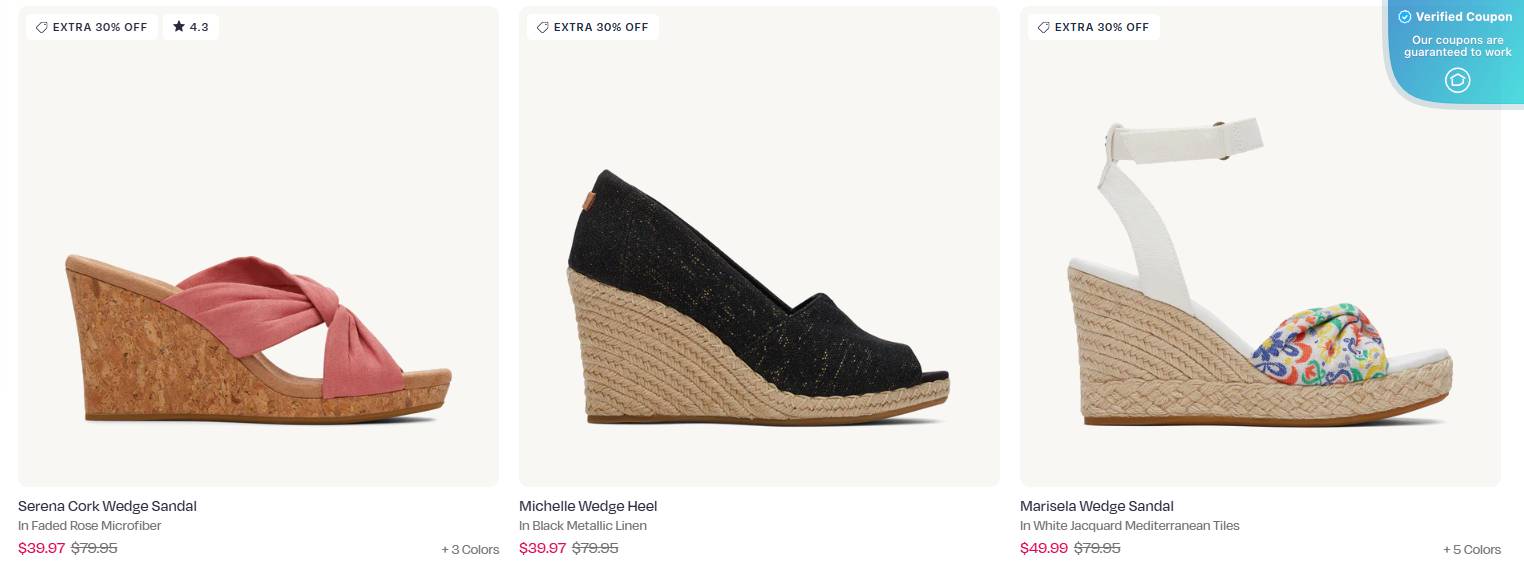1524x585 pixels.
Task: Click the tag icon on Serena's discount badge
Action: point(42,27)
